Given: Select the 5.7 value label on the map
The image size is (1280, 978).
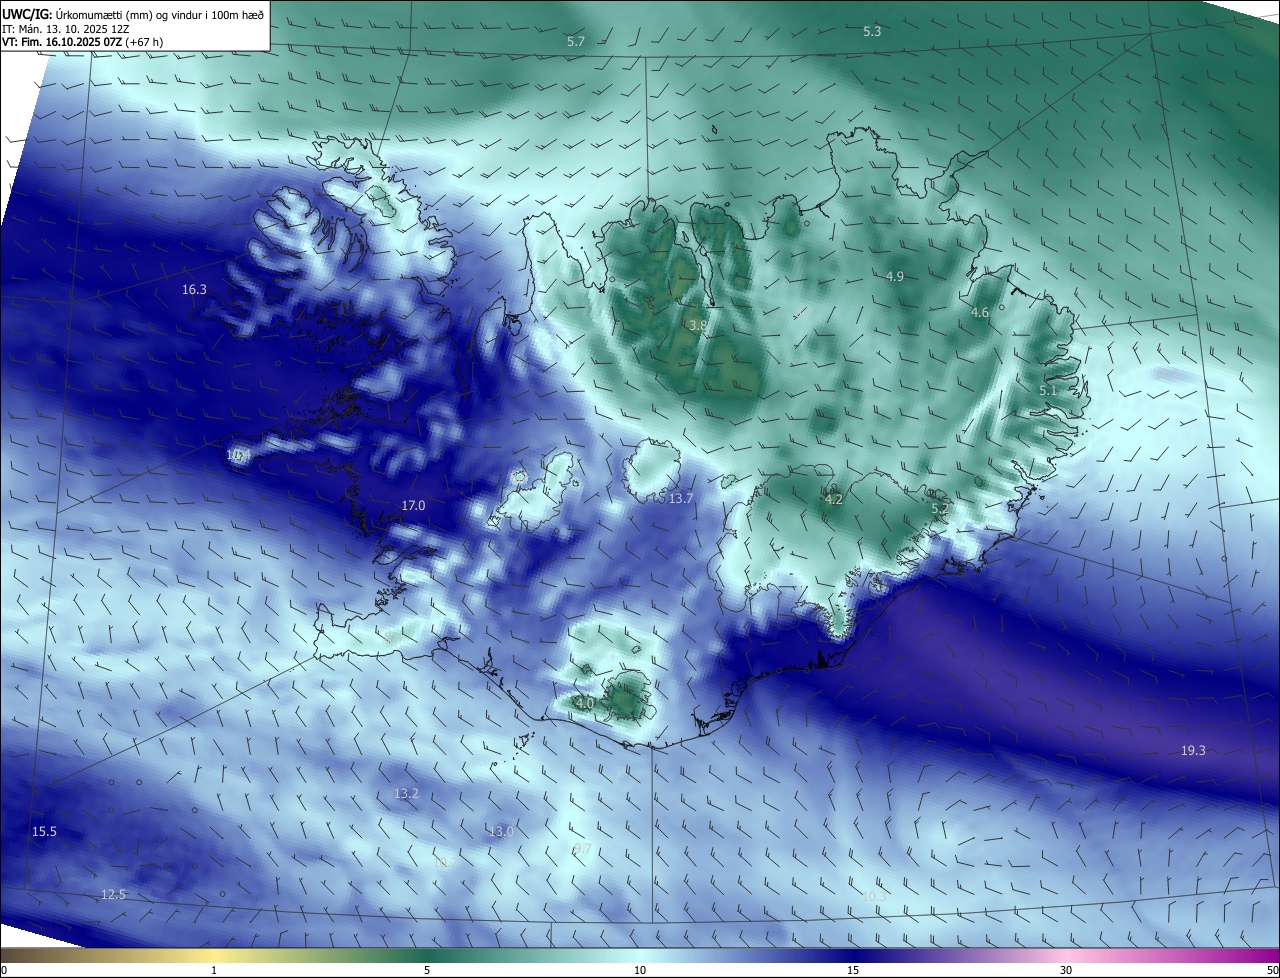Looking at the screenshot, I should click(575, 42).
